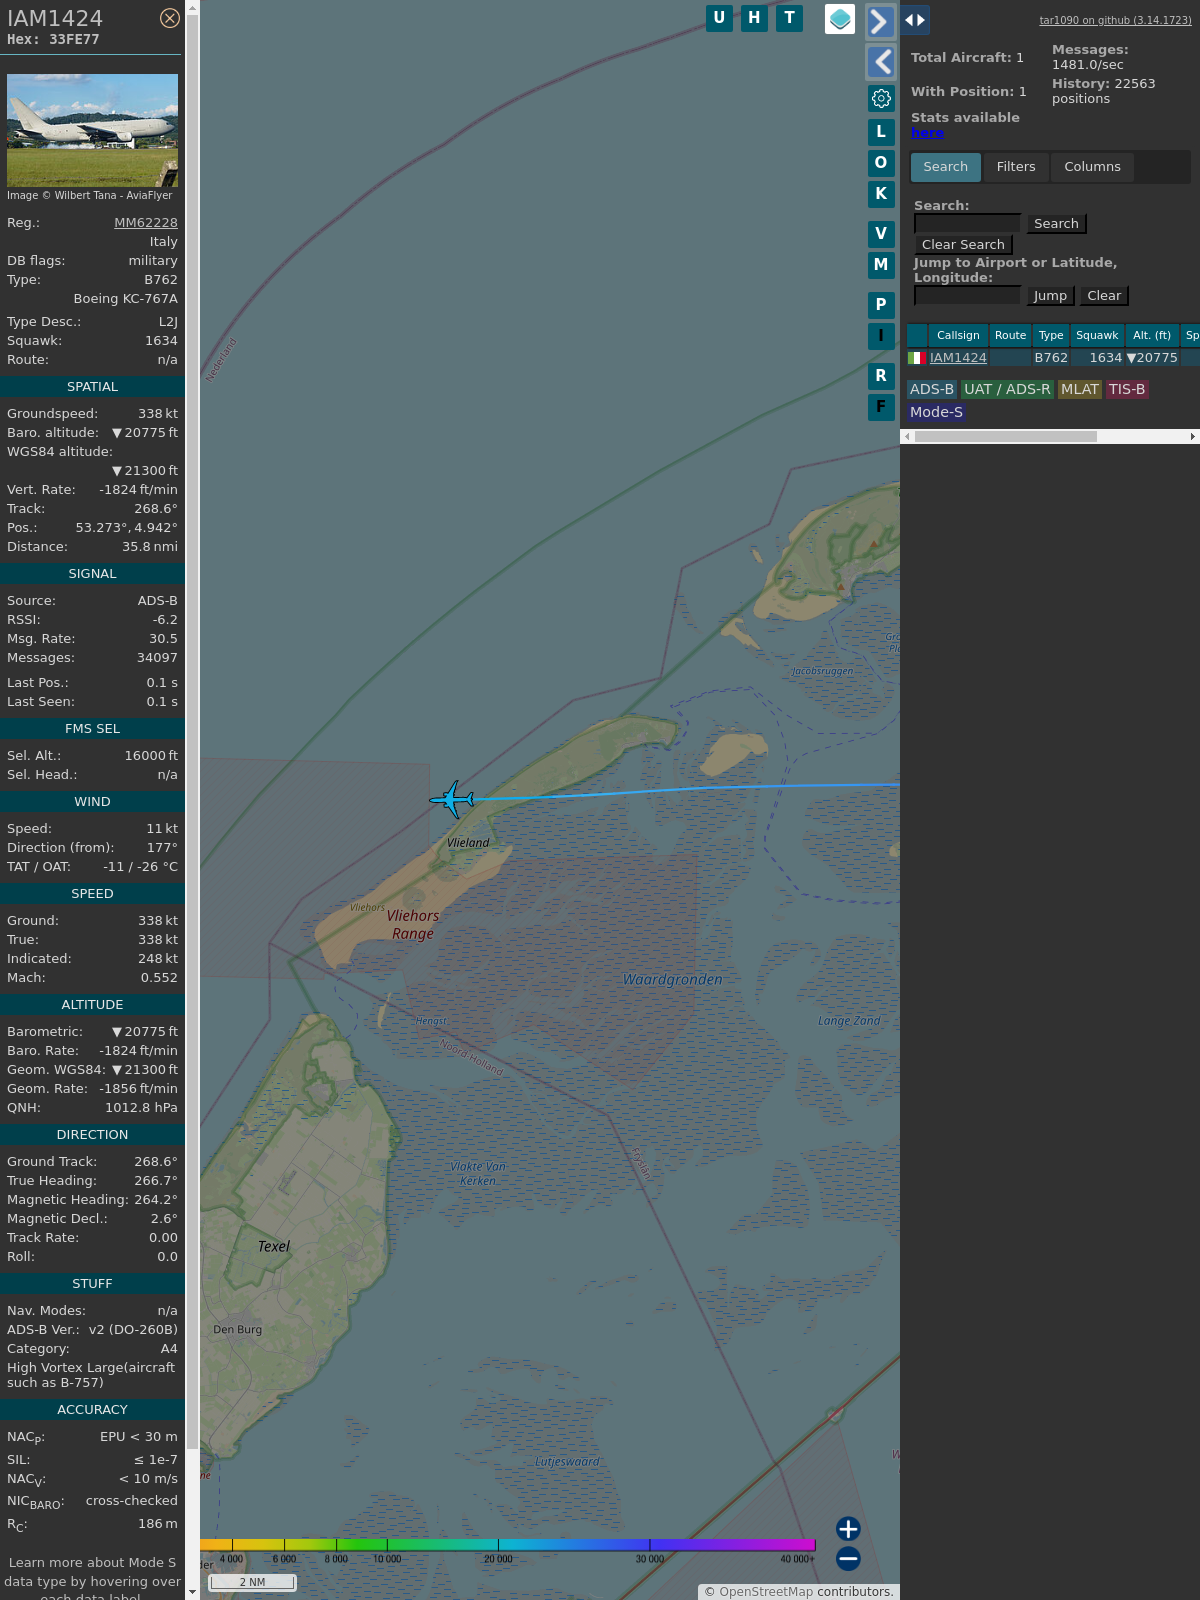Toggle the H map button
Screen dimensions: 1200x1600
coord(754,18)
